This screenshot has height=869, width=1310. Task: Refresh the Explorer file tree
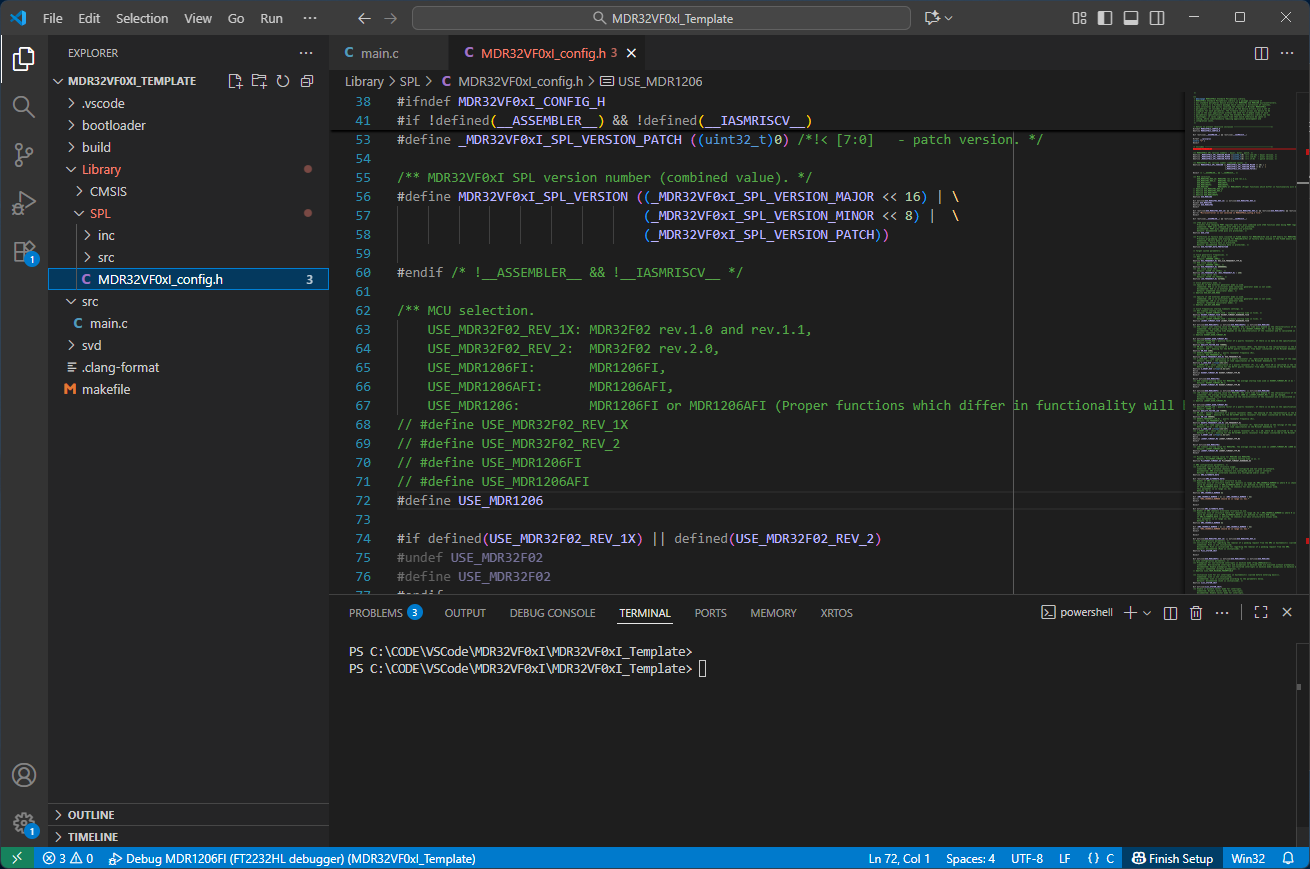pyautogui.click(x=283, y=81)
